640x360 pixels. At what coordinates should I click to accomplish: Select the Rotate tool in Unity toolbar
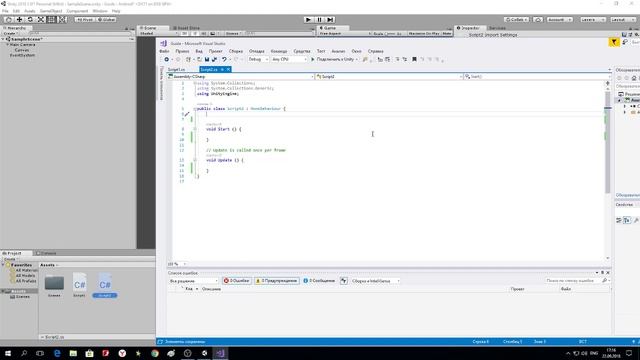point(30,20)
